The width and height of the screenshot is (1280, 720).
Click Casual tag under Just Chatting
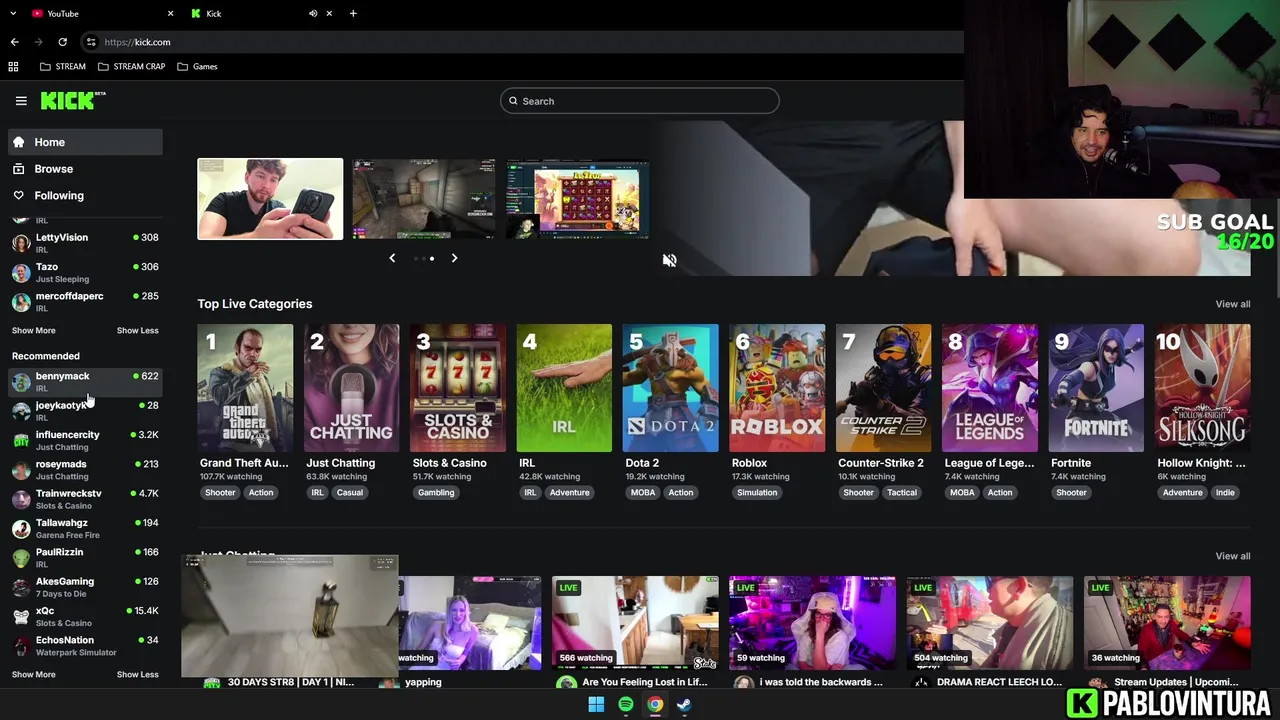coord(350,492)
